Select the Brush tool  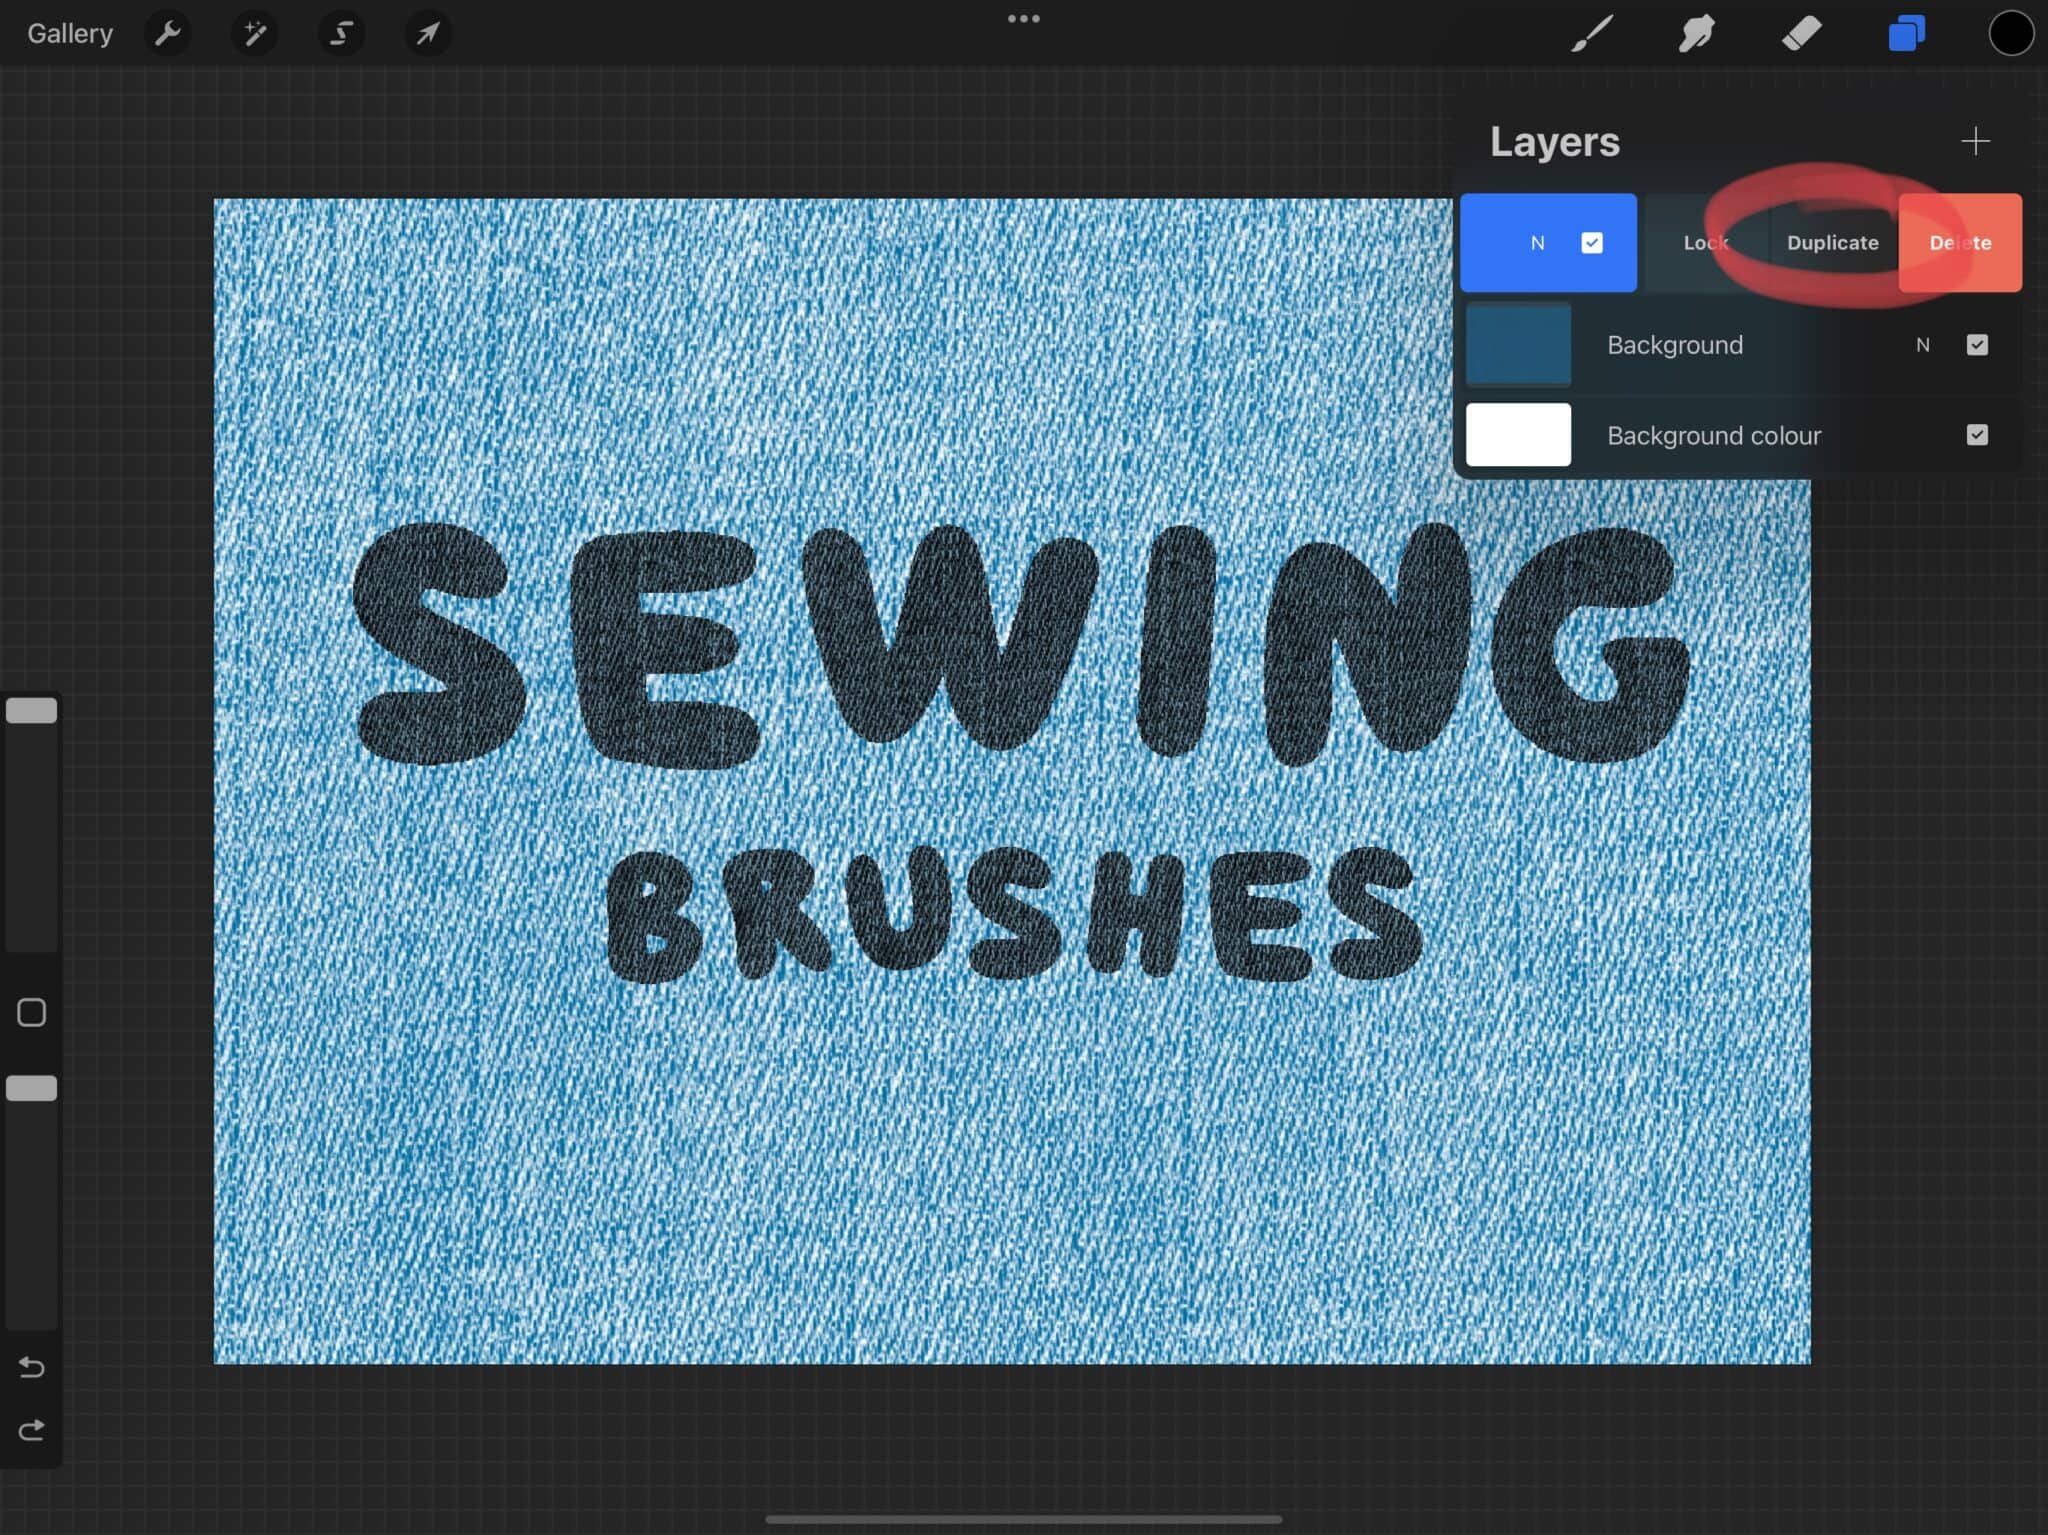click(x=1592, y=34)
